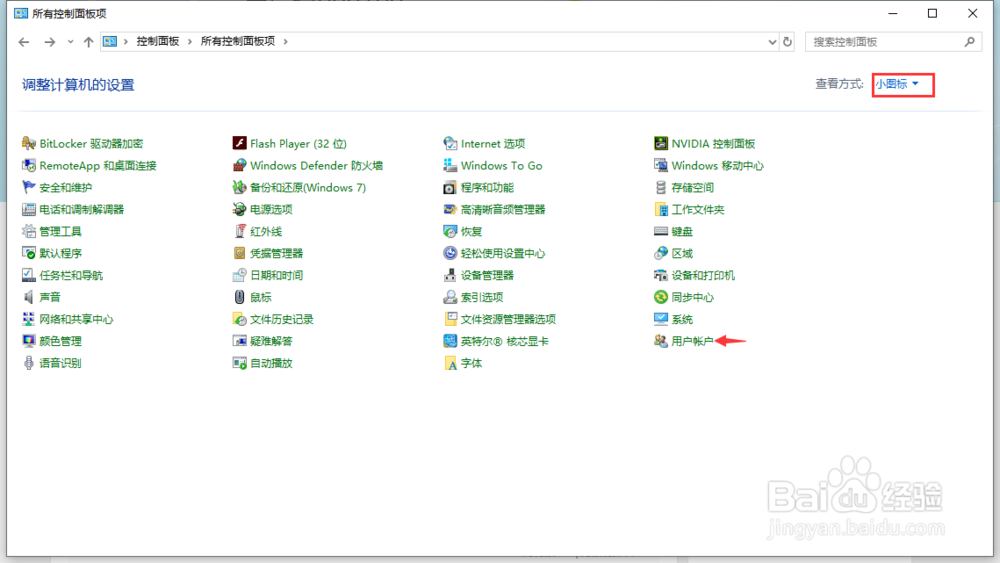Open the 疑难解答 link

pyautogui.click(x=271, y=341)
